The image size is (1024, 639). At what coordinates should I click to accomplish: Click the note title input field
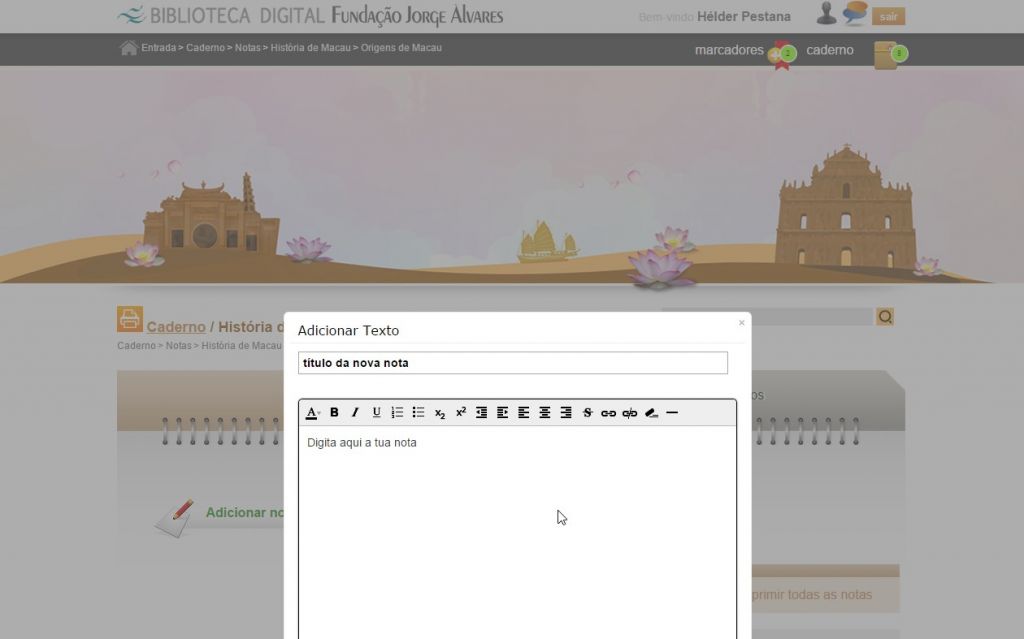click(512, 363)
